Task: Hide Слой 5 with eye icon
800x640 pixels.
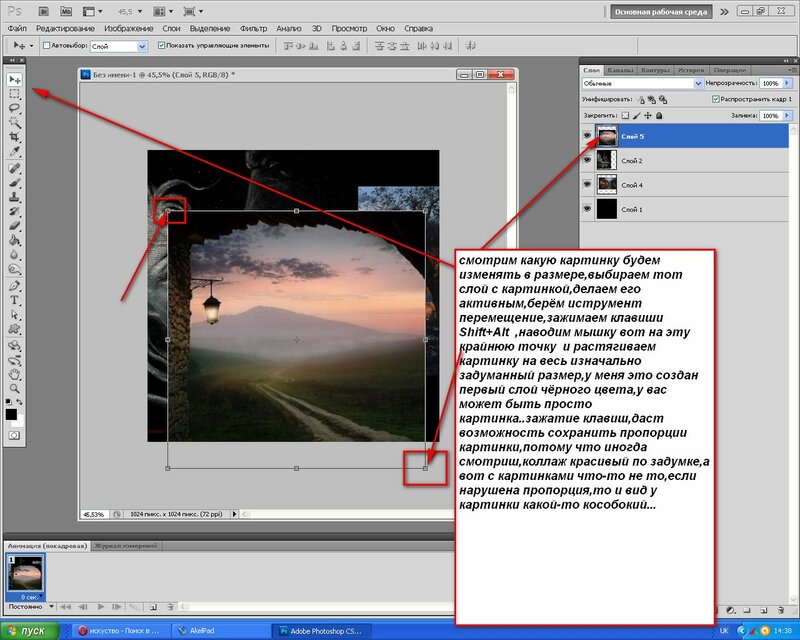Action: (x=587, y=136)
